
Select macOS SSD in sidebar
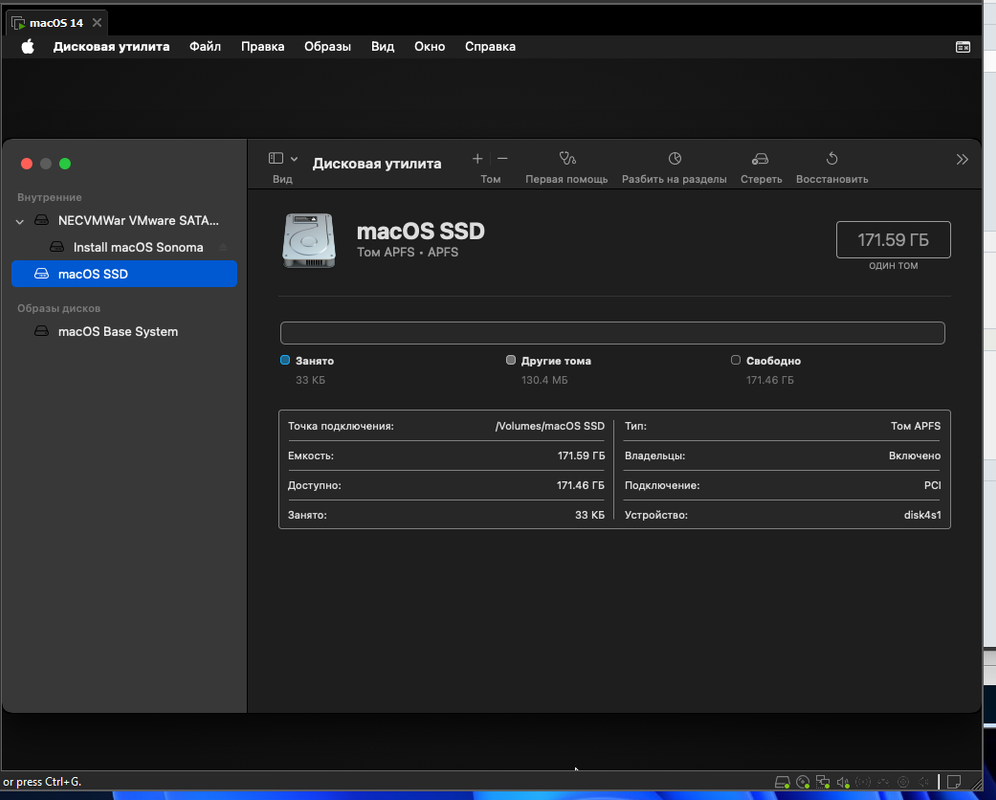coord(124,274)
